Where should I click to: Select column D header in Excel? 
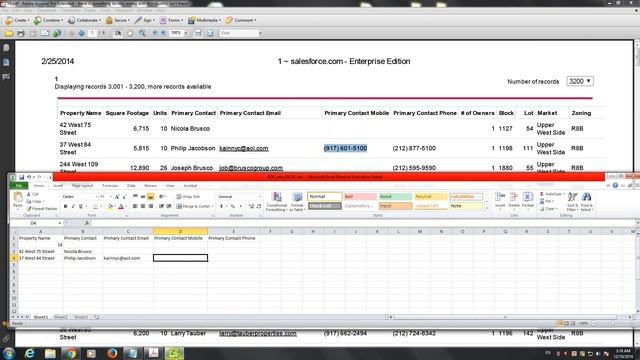click(x=180, y=231)
